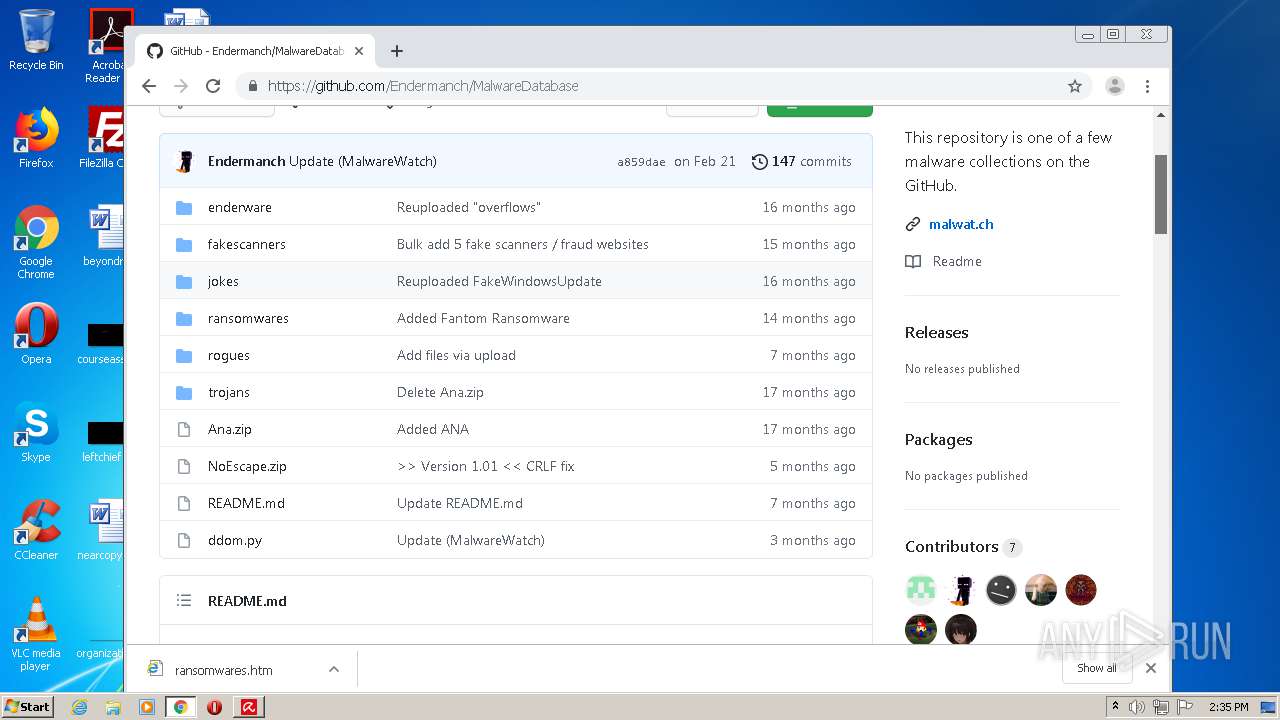Viewport: 1280px width, 720px height.
Task: Open commit Added Fantom Ransomware
Action: point(483,318)
